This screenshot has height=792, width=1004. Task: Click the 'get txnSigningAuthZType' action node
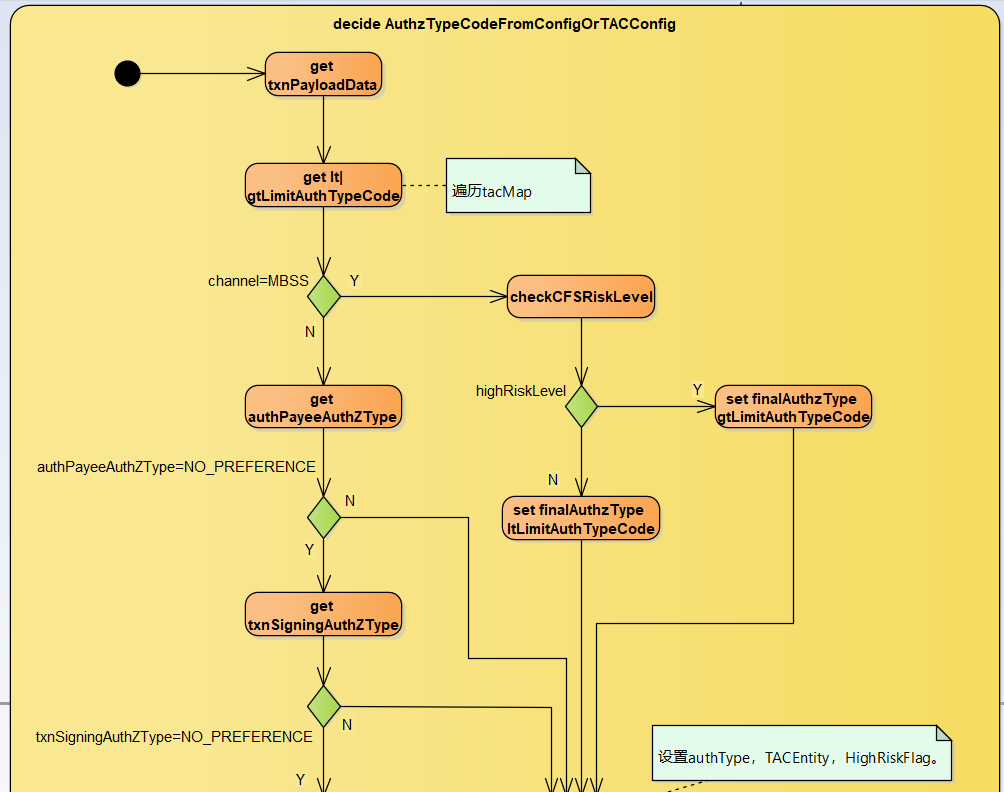click(x=323, y=615)
